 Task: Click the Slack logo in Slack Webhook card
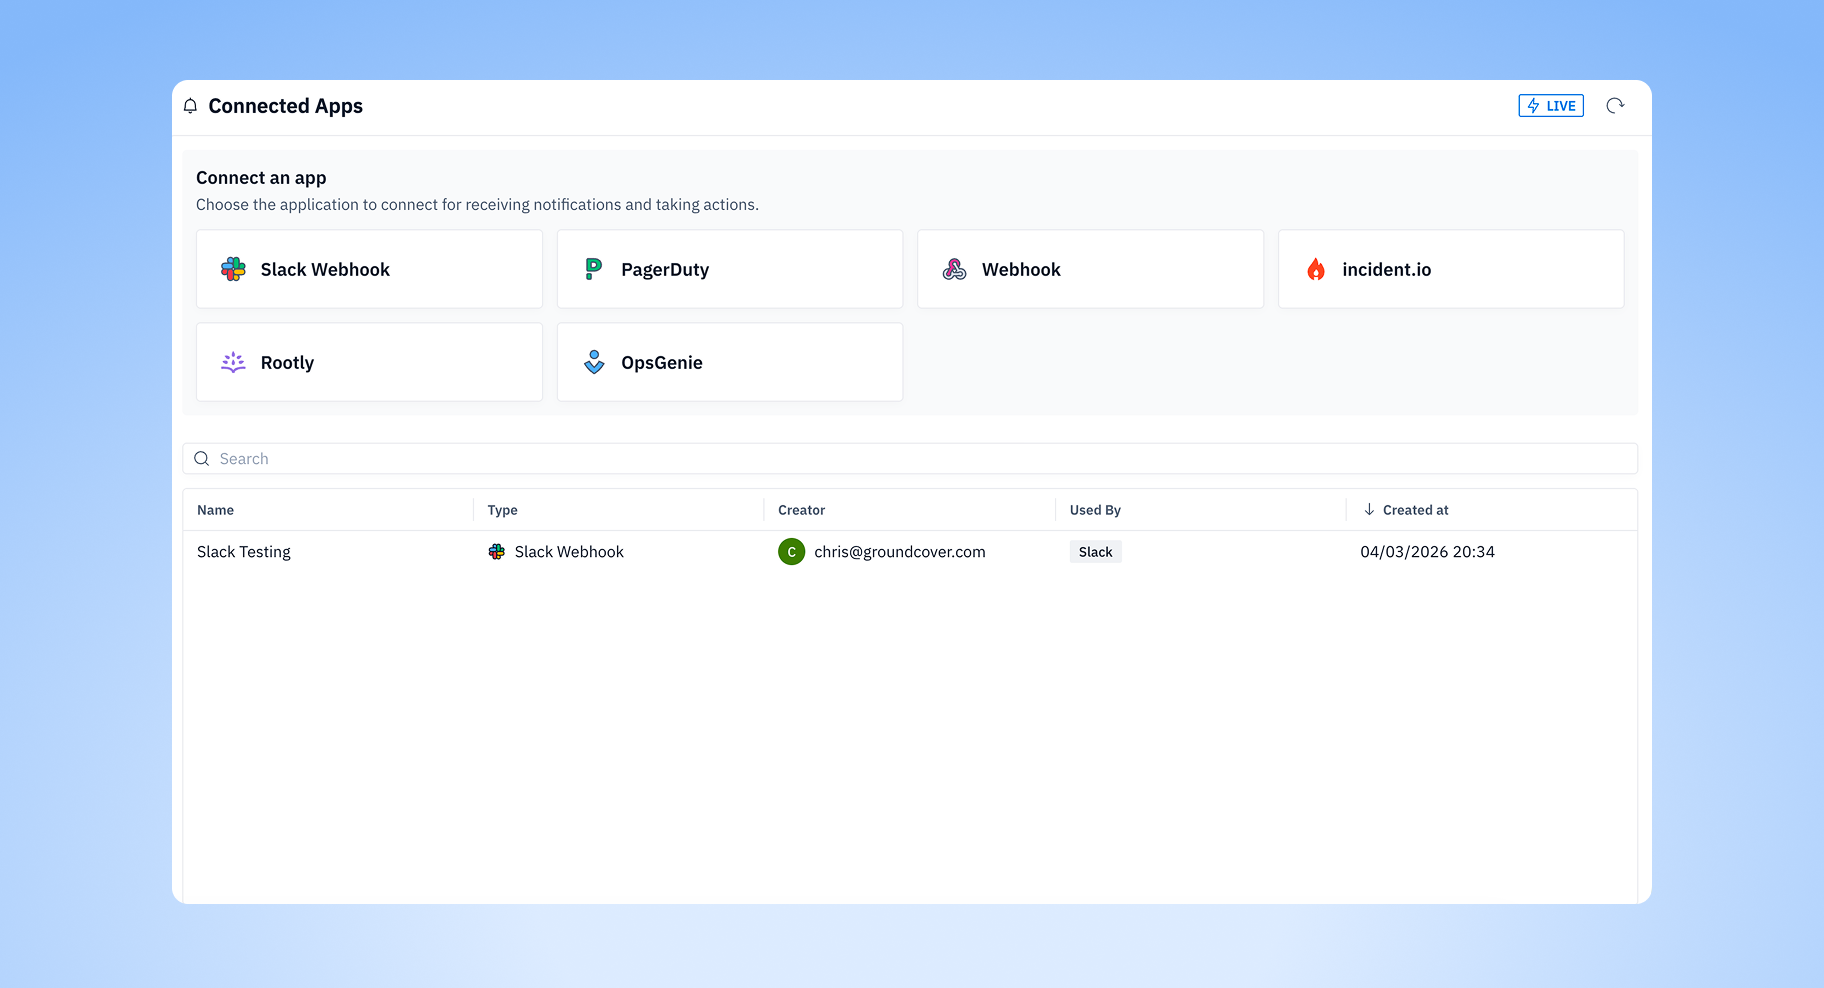[x=233, y=269]
